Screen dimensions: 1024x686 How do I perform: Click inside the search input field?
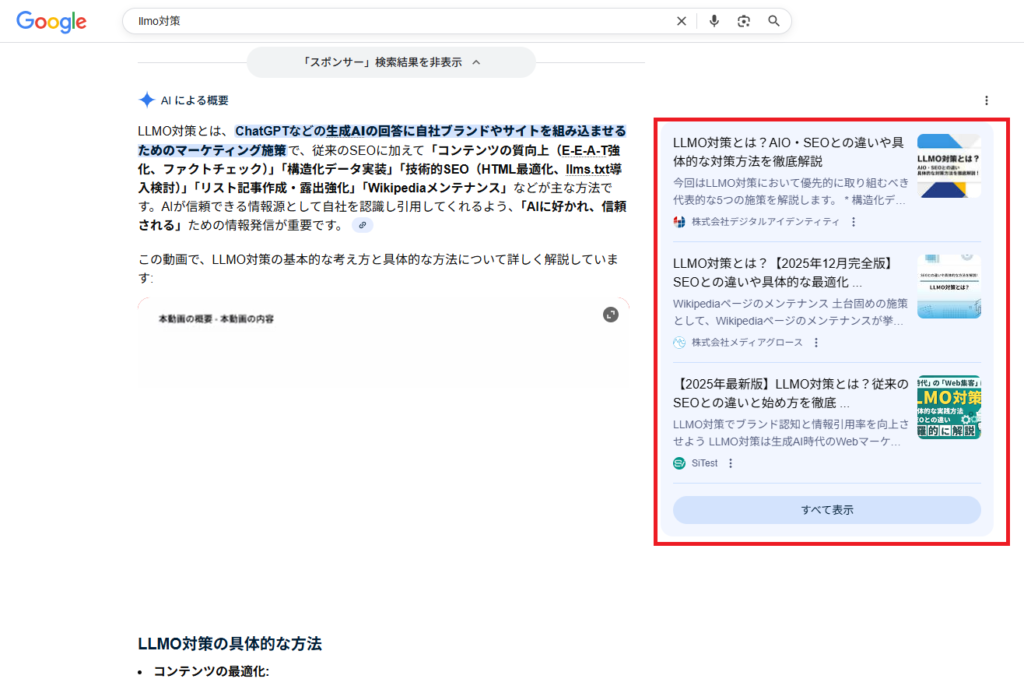[x=400, y=21]
